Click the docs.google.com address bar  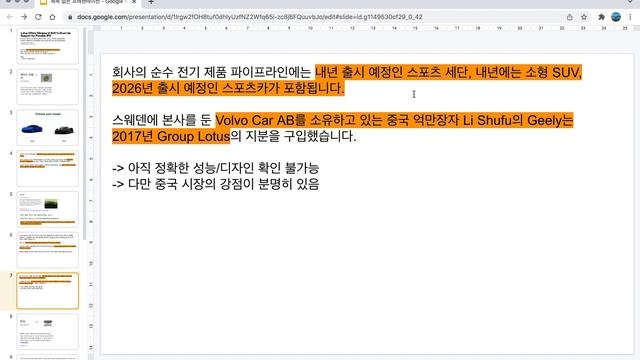[249, 17]
